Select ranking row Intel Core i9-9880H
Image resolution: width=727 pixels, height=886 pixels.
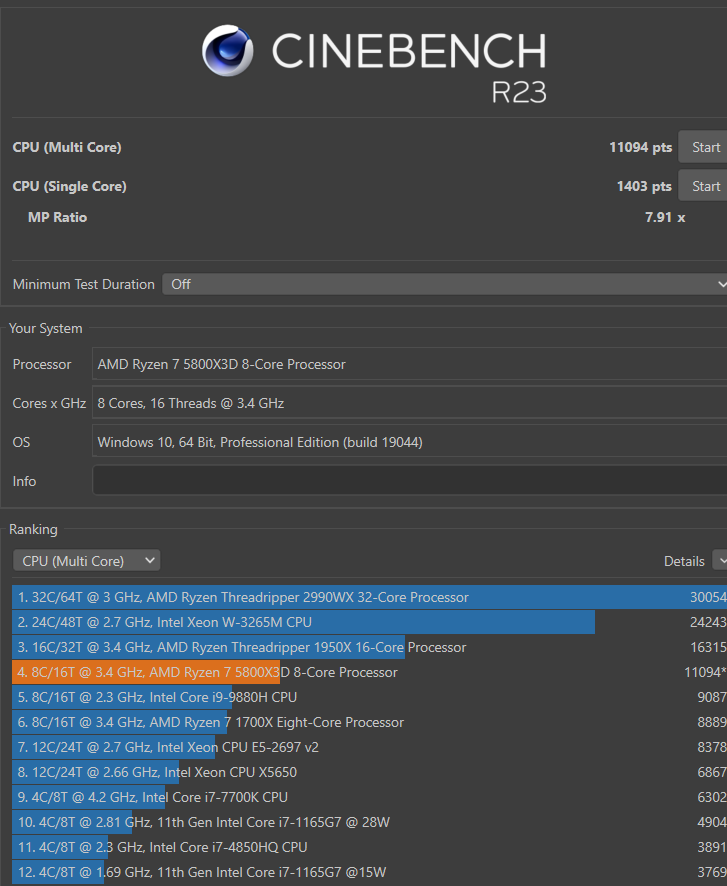[x=369, y=697]
